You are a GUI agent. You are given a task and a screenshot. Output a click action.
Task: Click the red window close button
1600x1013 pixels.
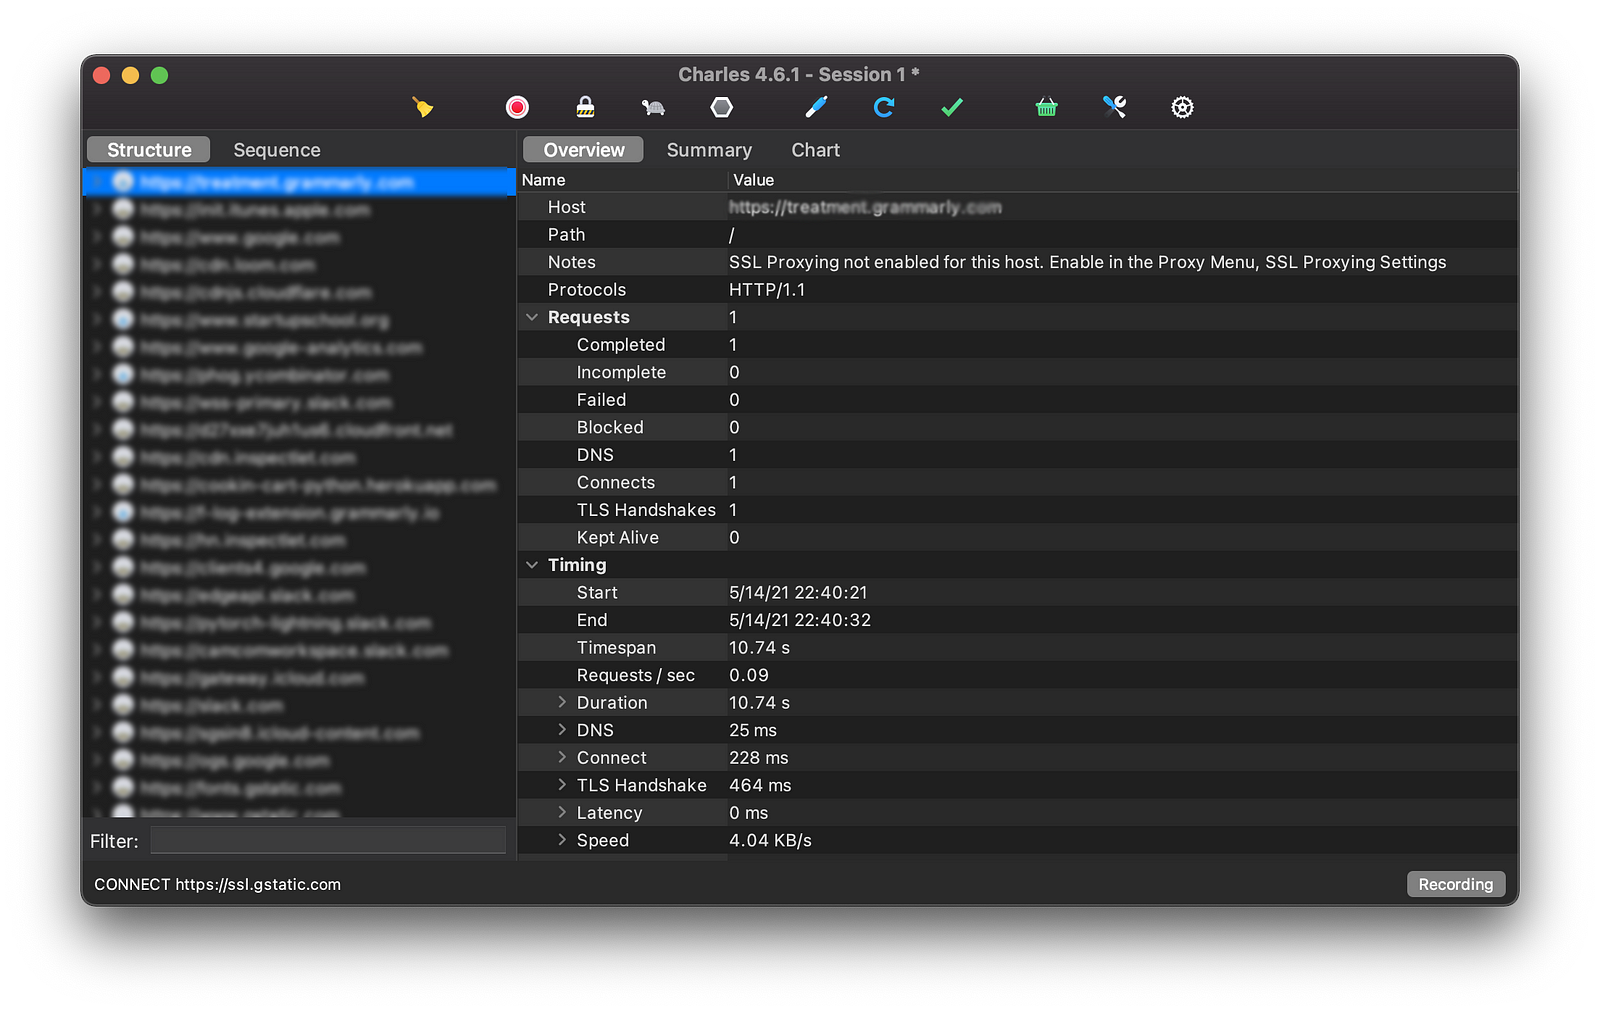(x=101, y=75)
